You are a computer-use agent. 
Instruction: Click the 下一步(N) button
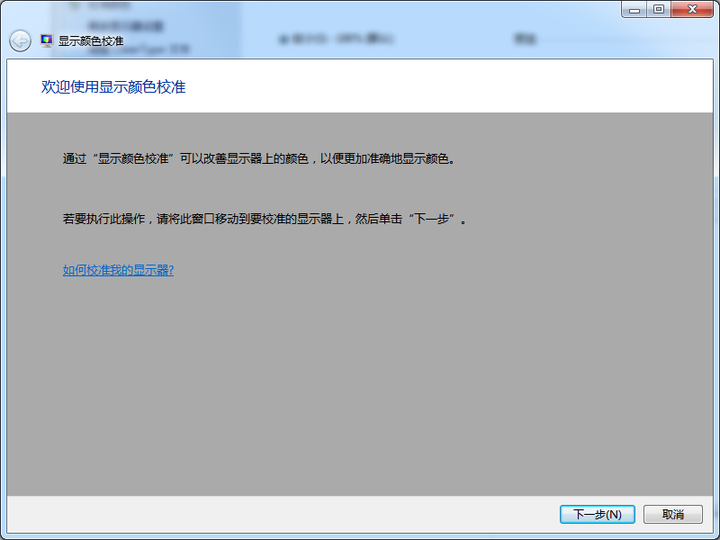(597, 514)
